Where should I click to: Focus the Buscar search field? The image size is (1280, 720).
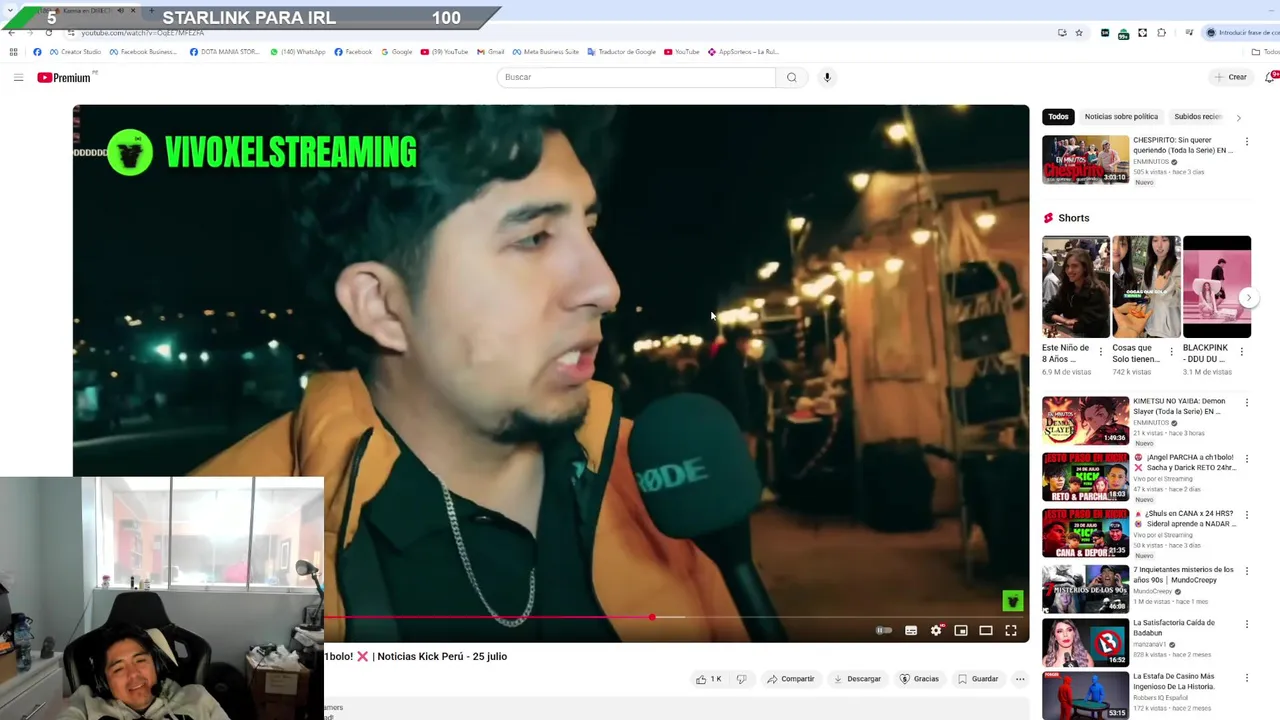click(636, 77)
